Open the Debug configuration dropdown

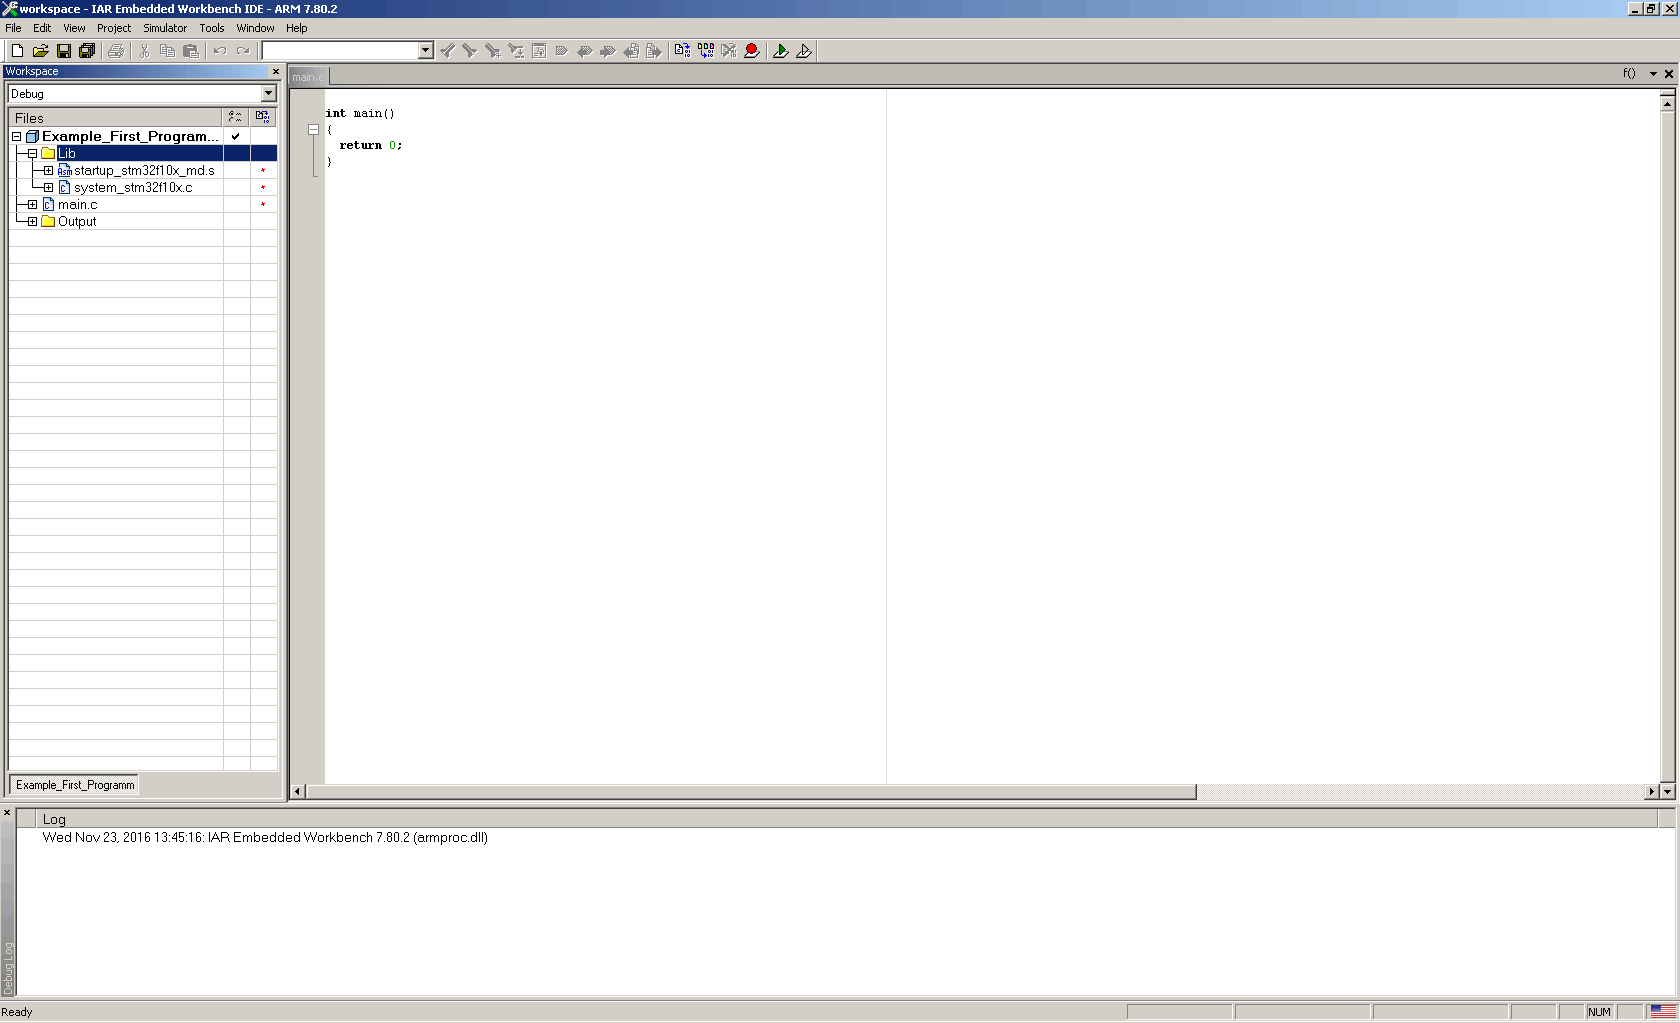point(268,94)
